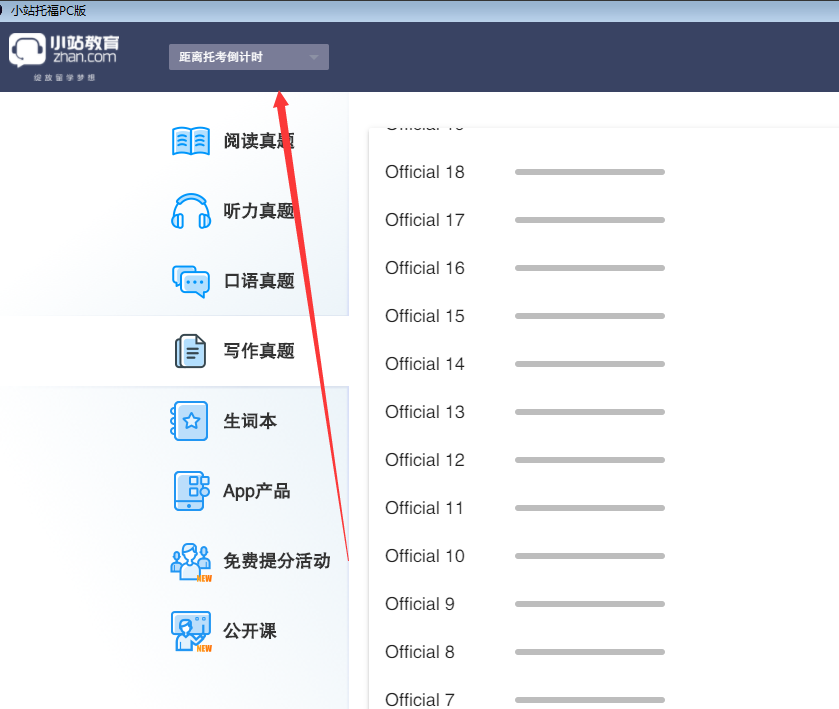
Task: Select Official 13 test
Action: 425,412
